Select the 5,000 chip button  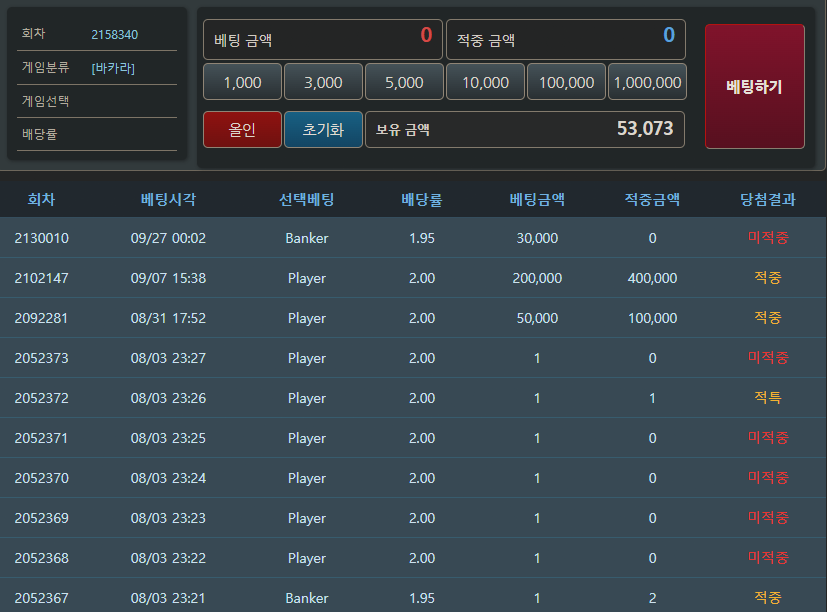pyautogui.click(x=404, y=82)
